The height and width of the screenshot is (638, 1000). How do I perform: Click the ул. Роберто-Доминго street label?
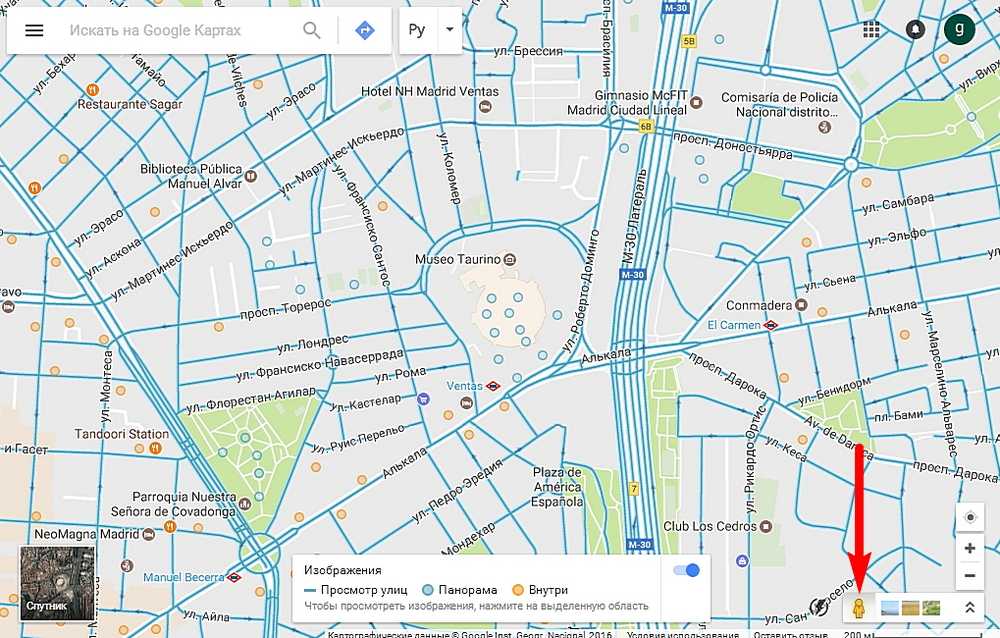point(581,291)
